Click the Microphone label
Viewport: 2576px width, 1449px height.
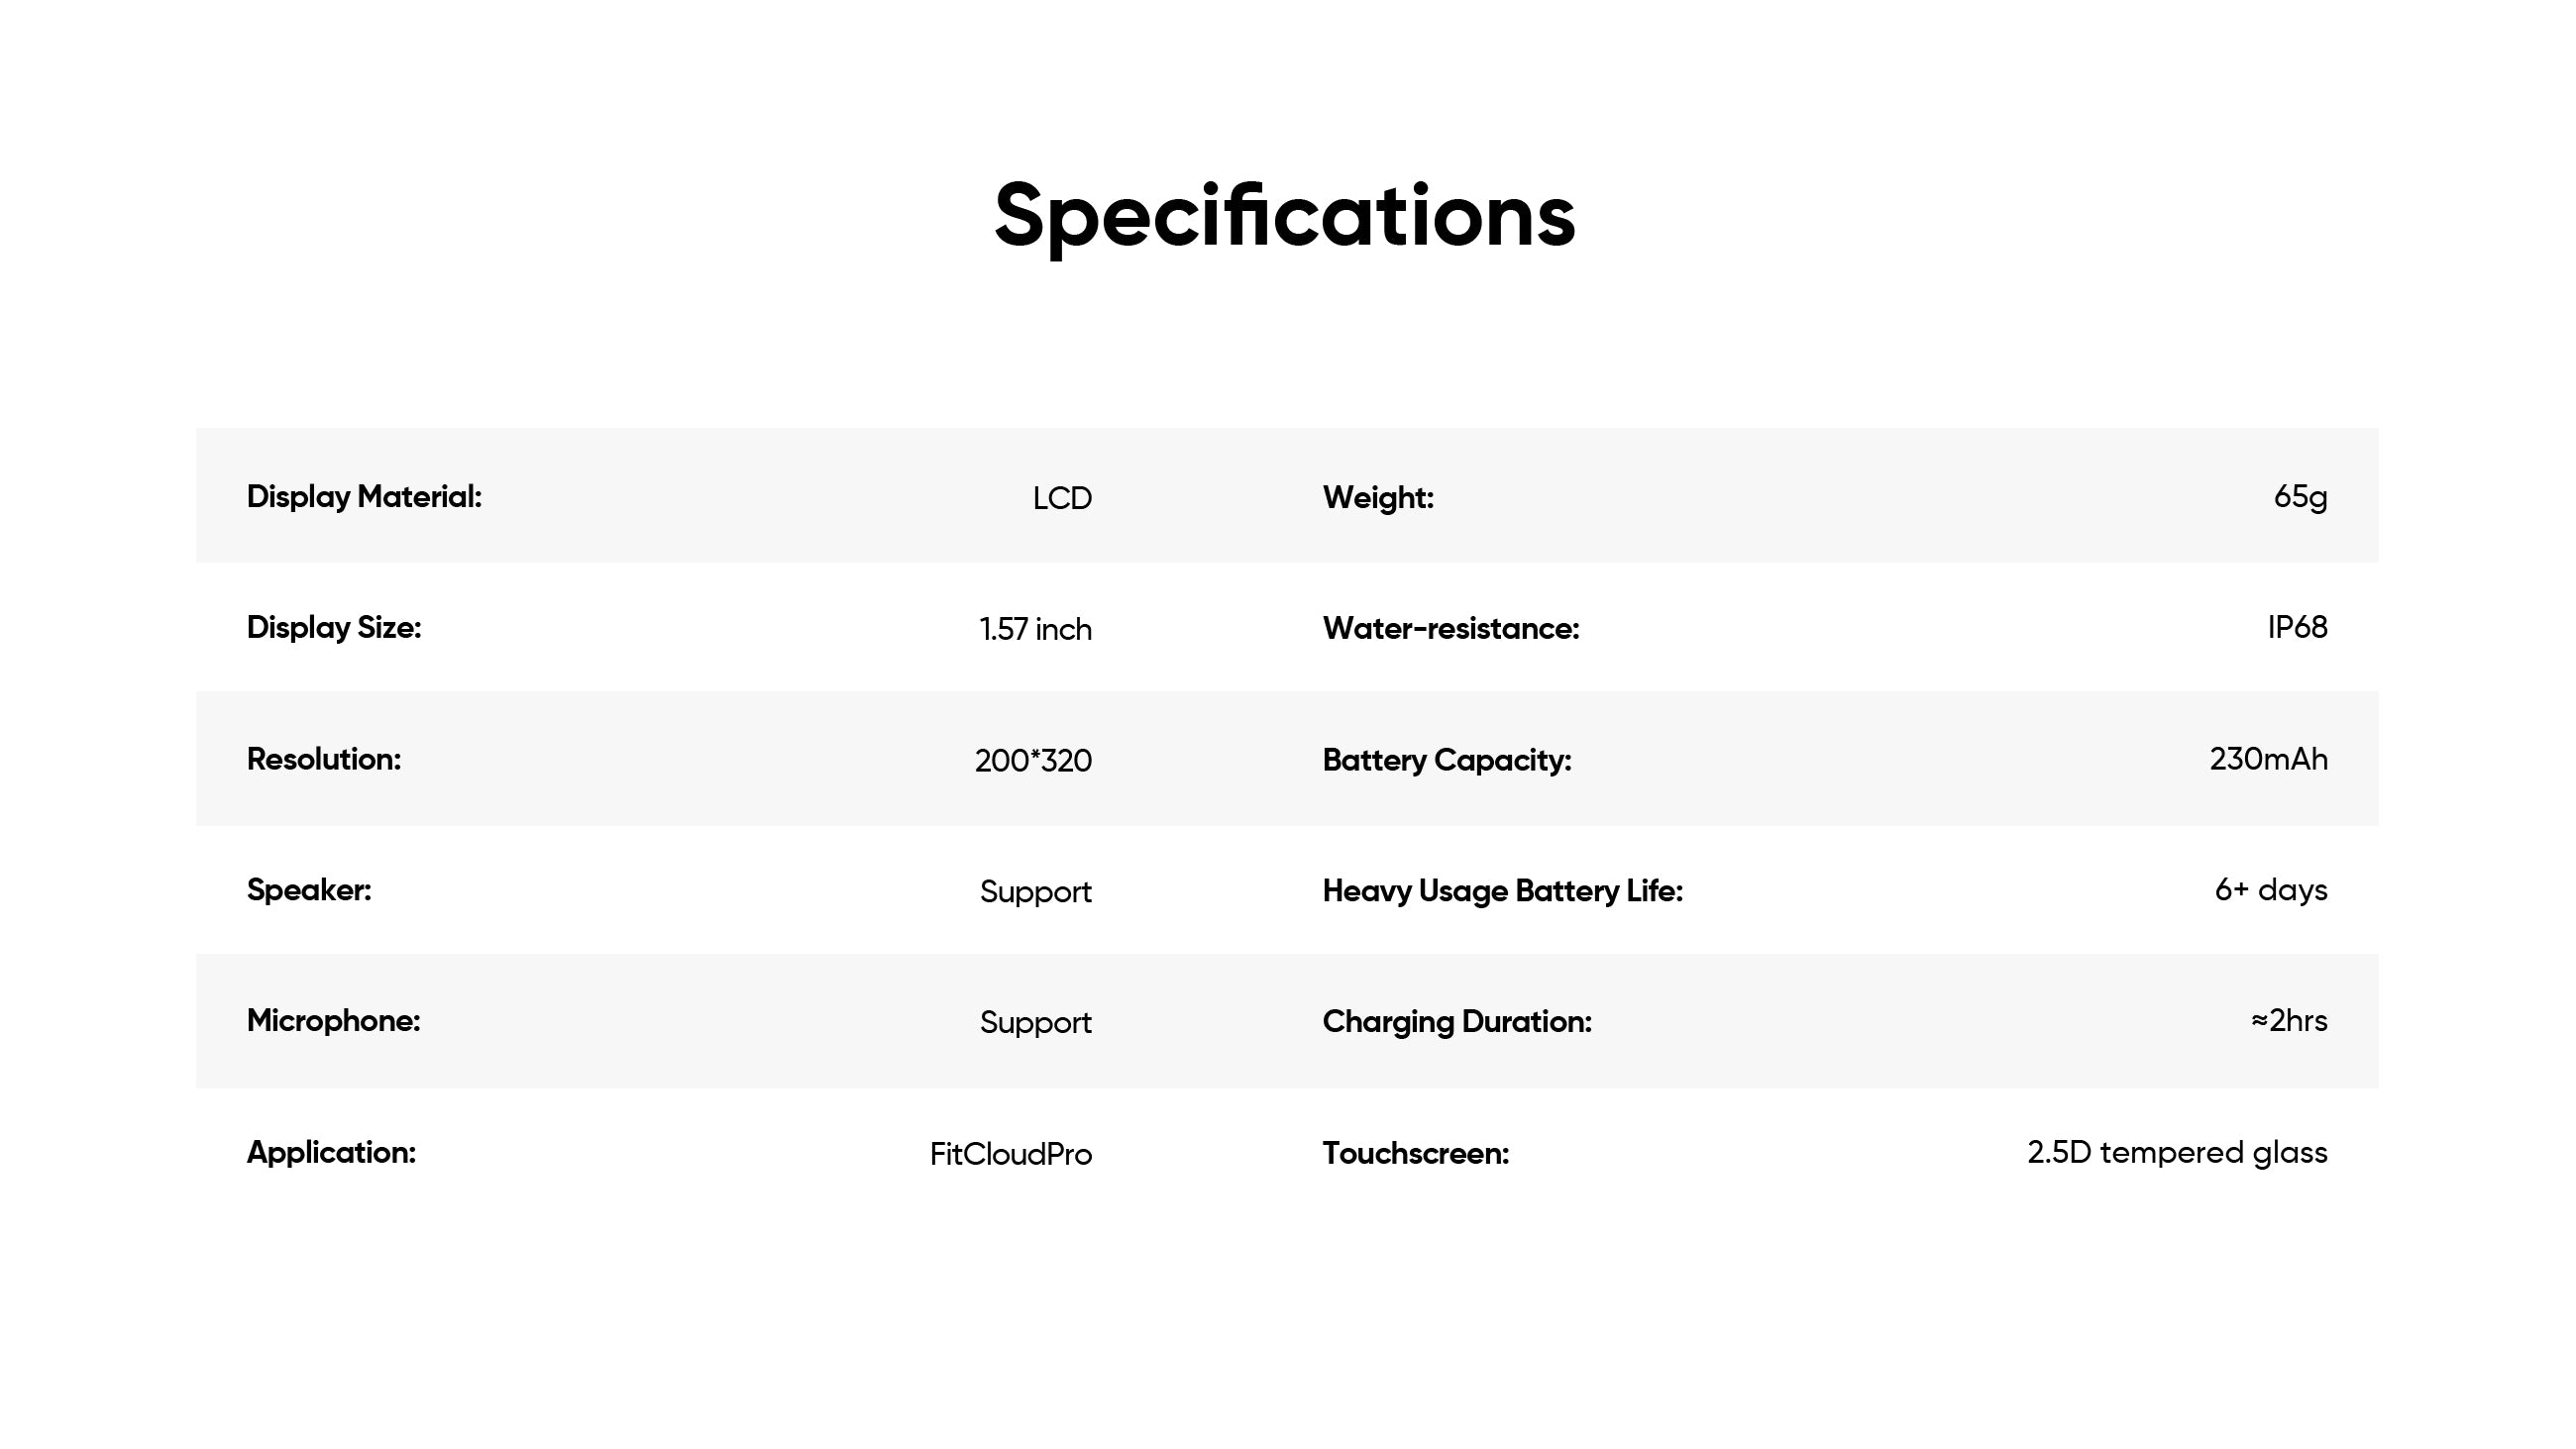(333, 1021)
